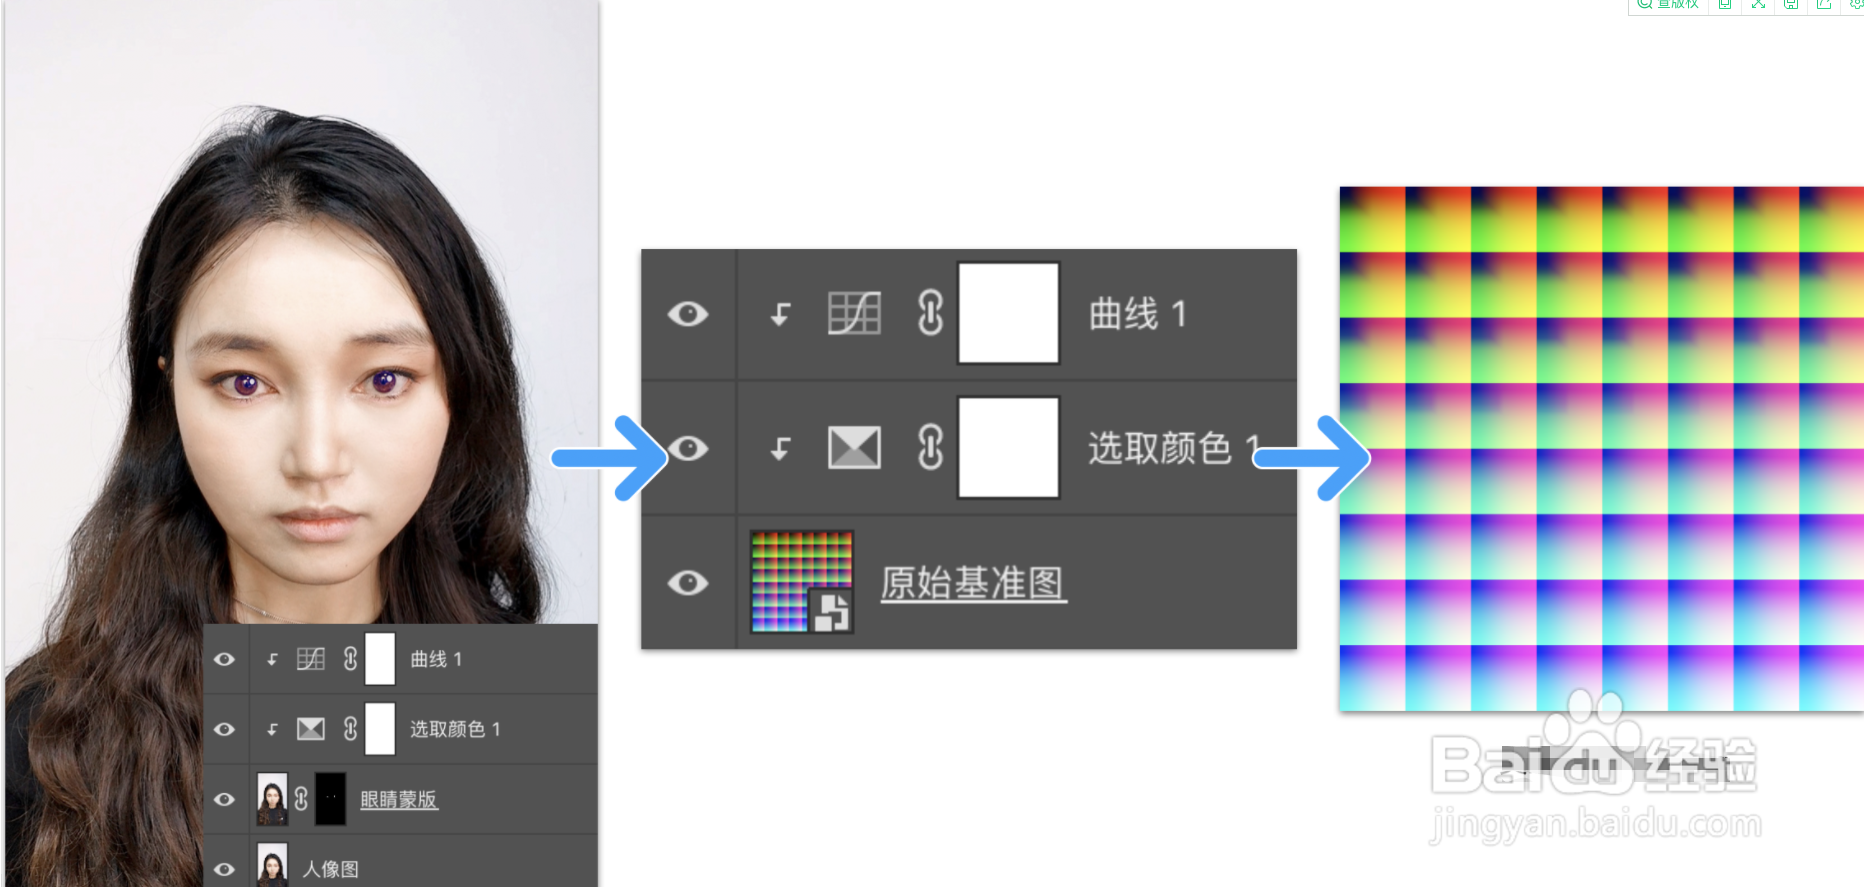Screen dimensions: 1864x887
Task: Hide the 曲线 1 layer in the enlarged layers panel
Action: pyautogui.click(x=688, y=314)
